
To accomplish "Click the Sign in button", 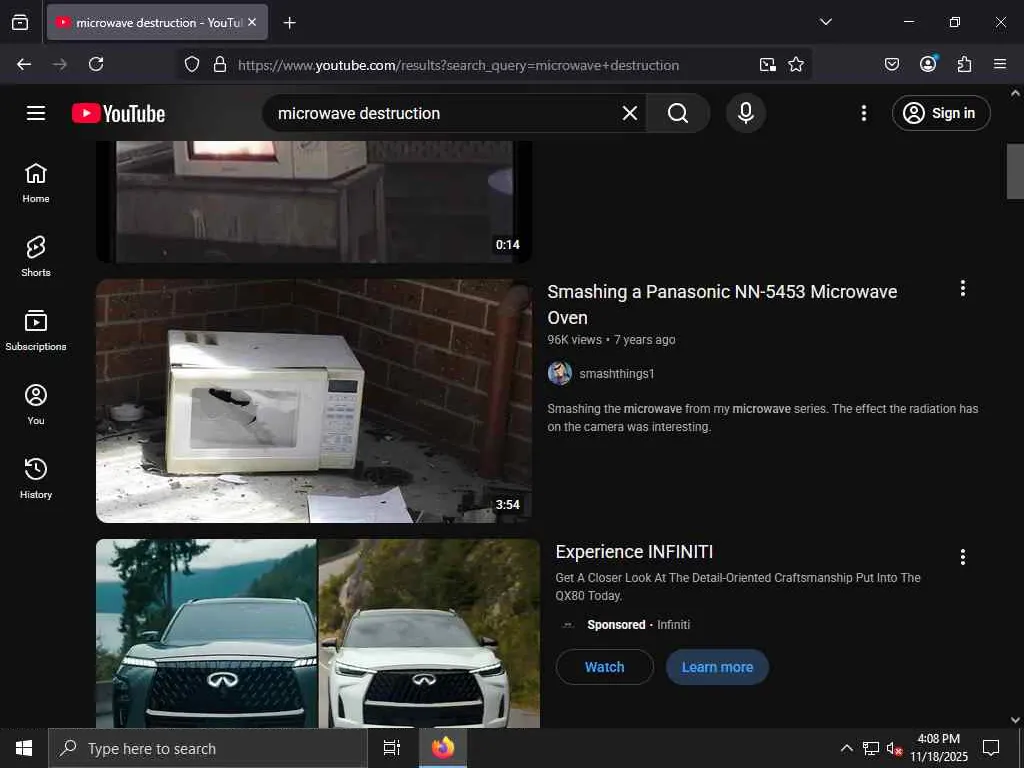I will tap(941, 113).
